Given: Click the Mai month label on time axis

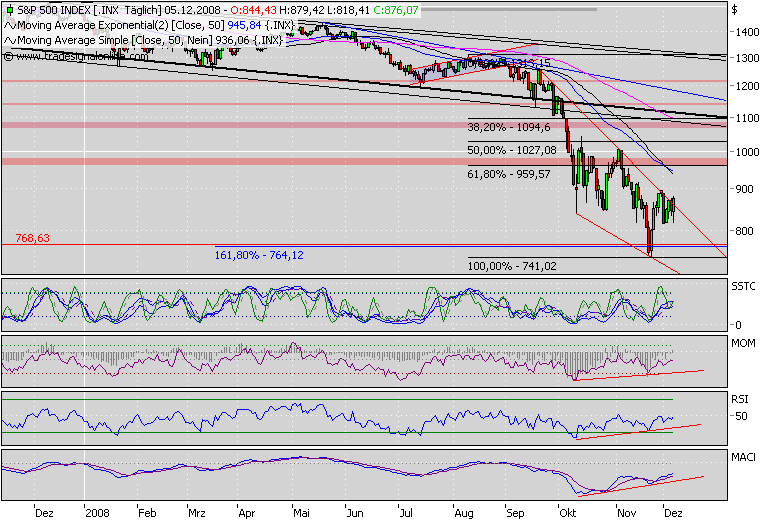Looking at the screenshot, I should point(302,513).
